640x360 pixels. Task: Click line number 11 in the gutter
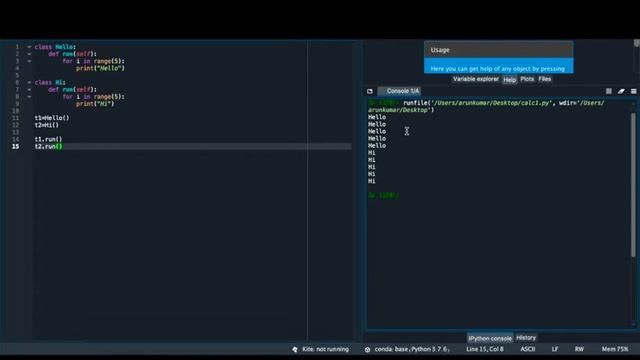point(16,118)
